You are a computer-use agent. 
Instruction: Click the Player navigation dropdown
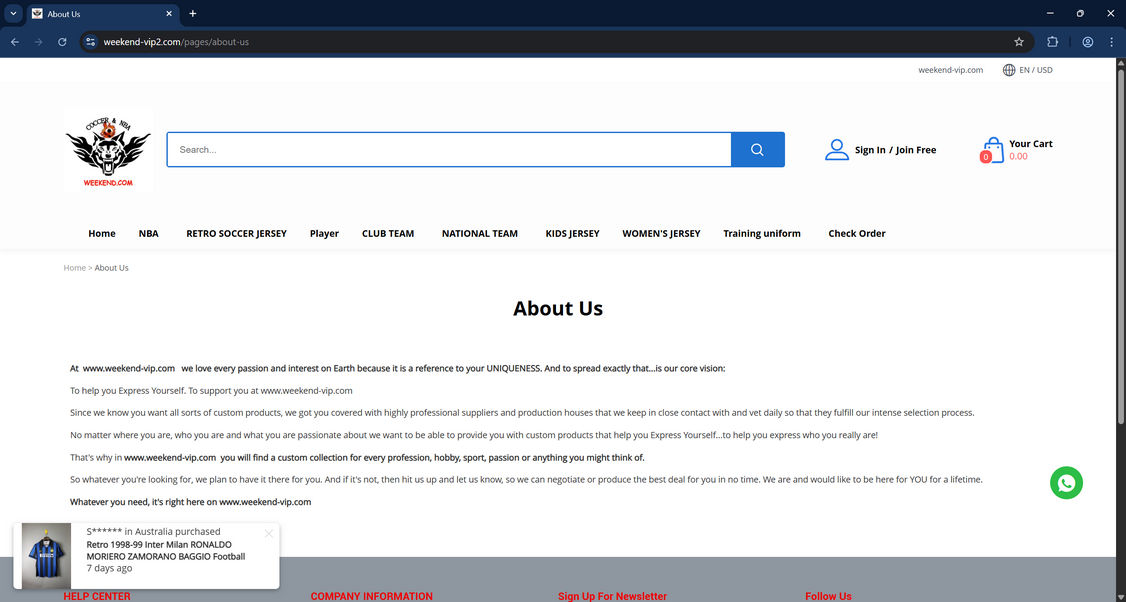pyautogui.click(x=324, y=233)
